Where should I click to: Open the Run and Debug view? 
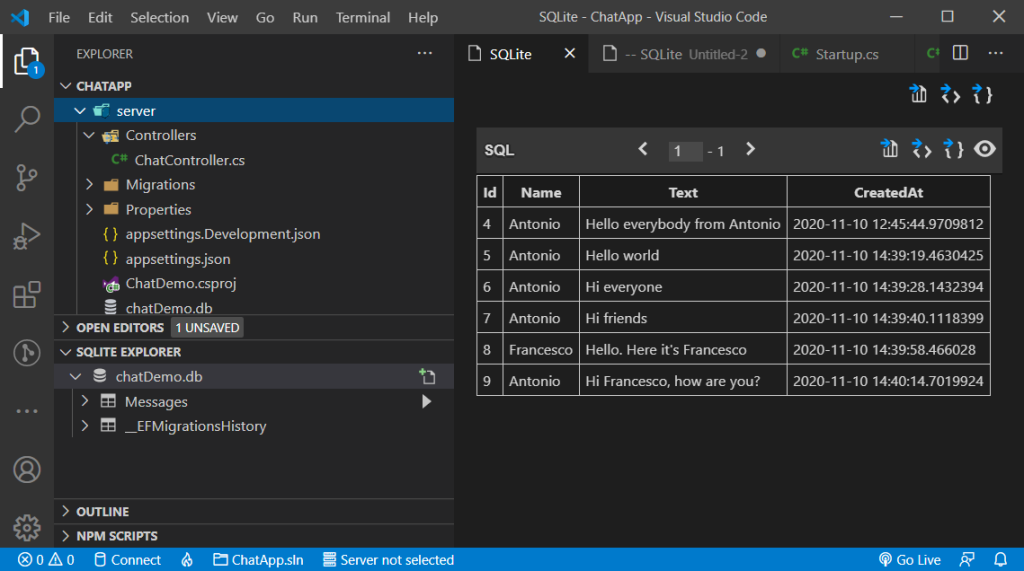(x=27, y=237)
